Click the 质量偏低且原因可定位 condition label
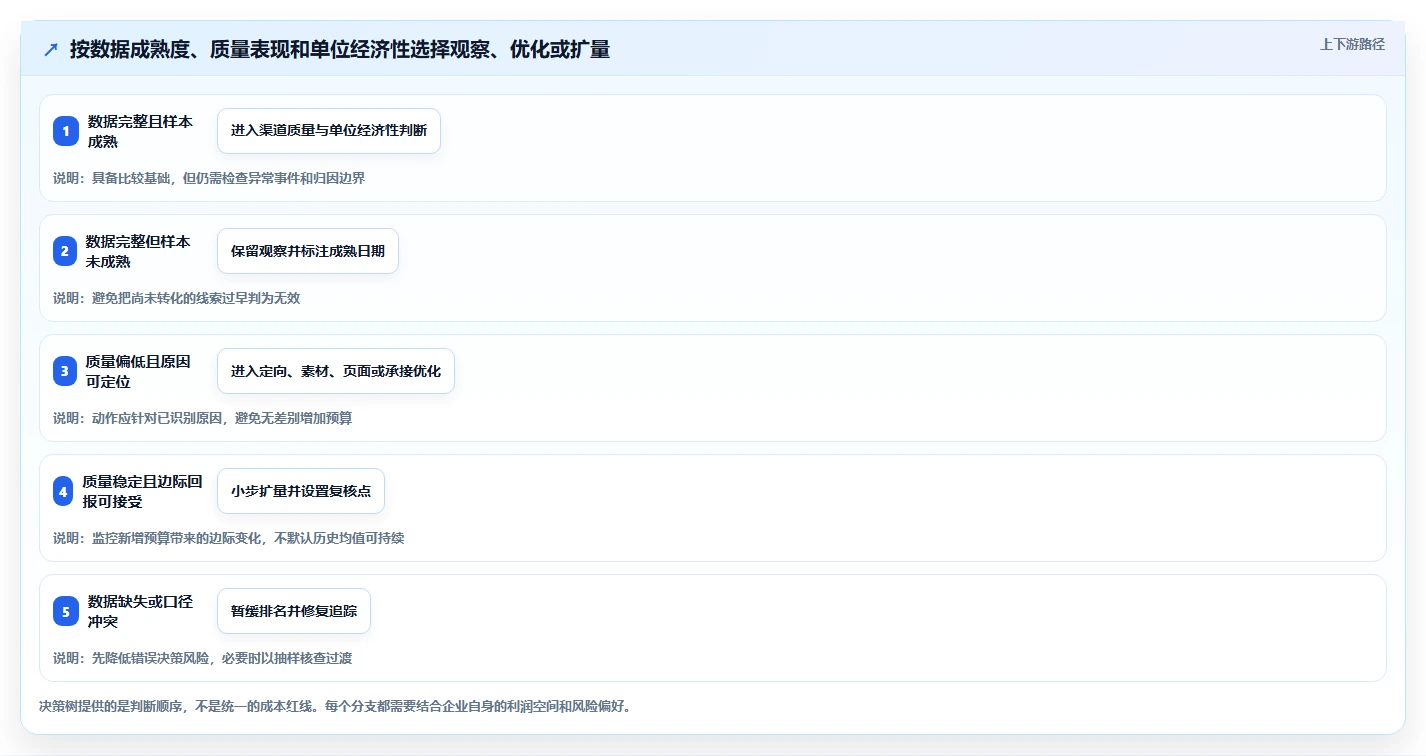1426x756 pixels. (138, 371)
